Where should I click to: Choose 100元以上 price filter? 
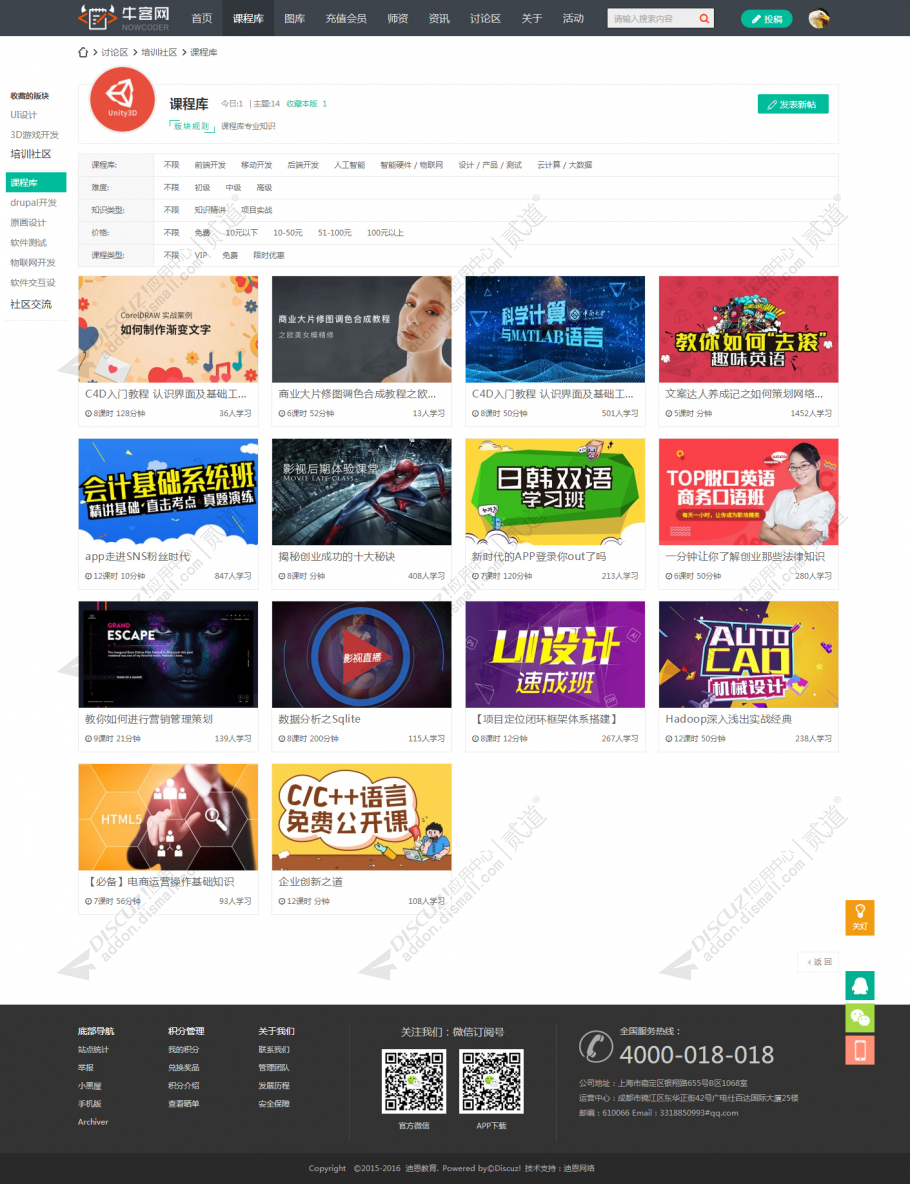pos(385,233)
